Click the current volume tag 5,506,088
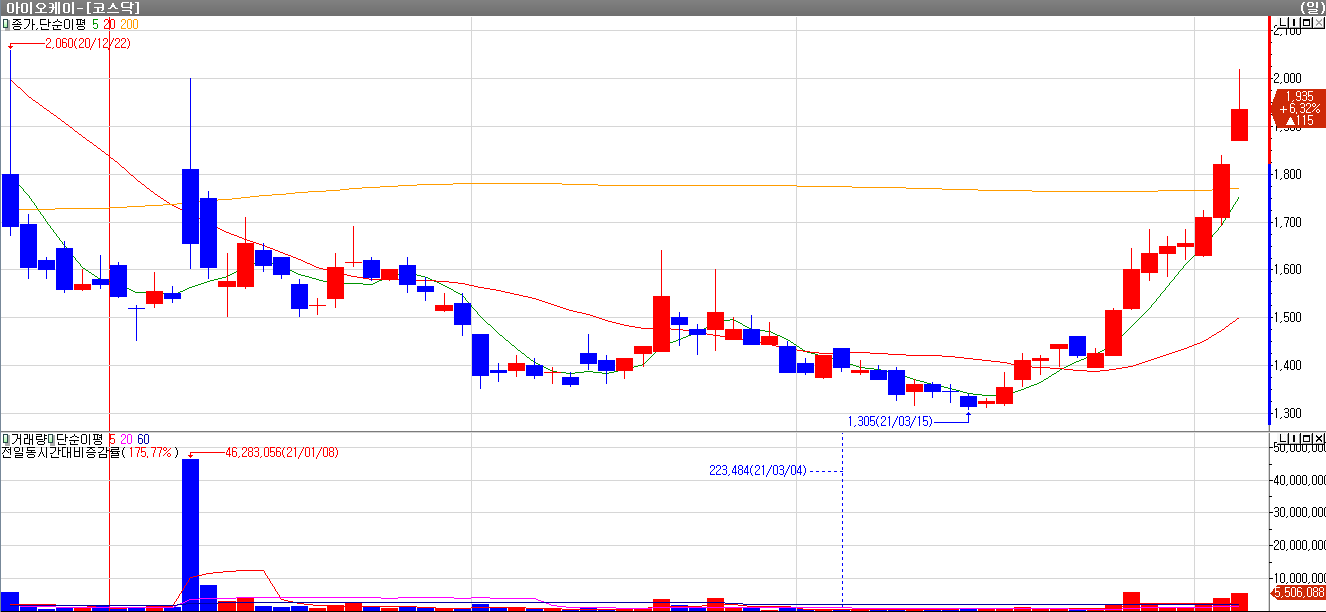Viewport: 1326px width, 612px height. pyautogui.click(x=1299, y=592)
